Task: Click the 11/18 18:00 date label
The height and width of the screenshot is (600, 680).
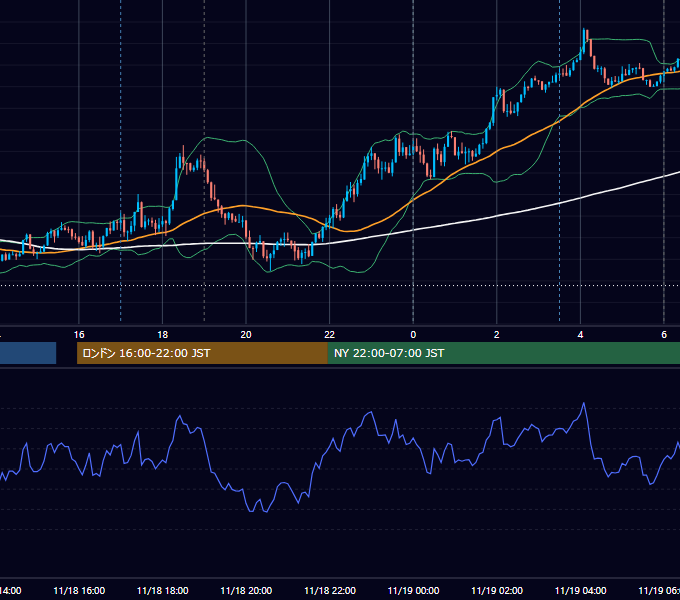Action: (163, 591)
